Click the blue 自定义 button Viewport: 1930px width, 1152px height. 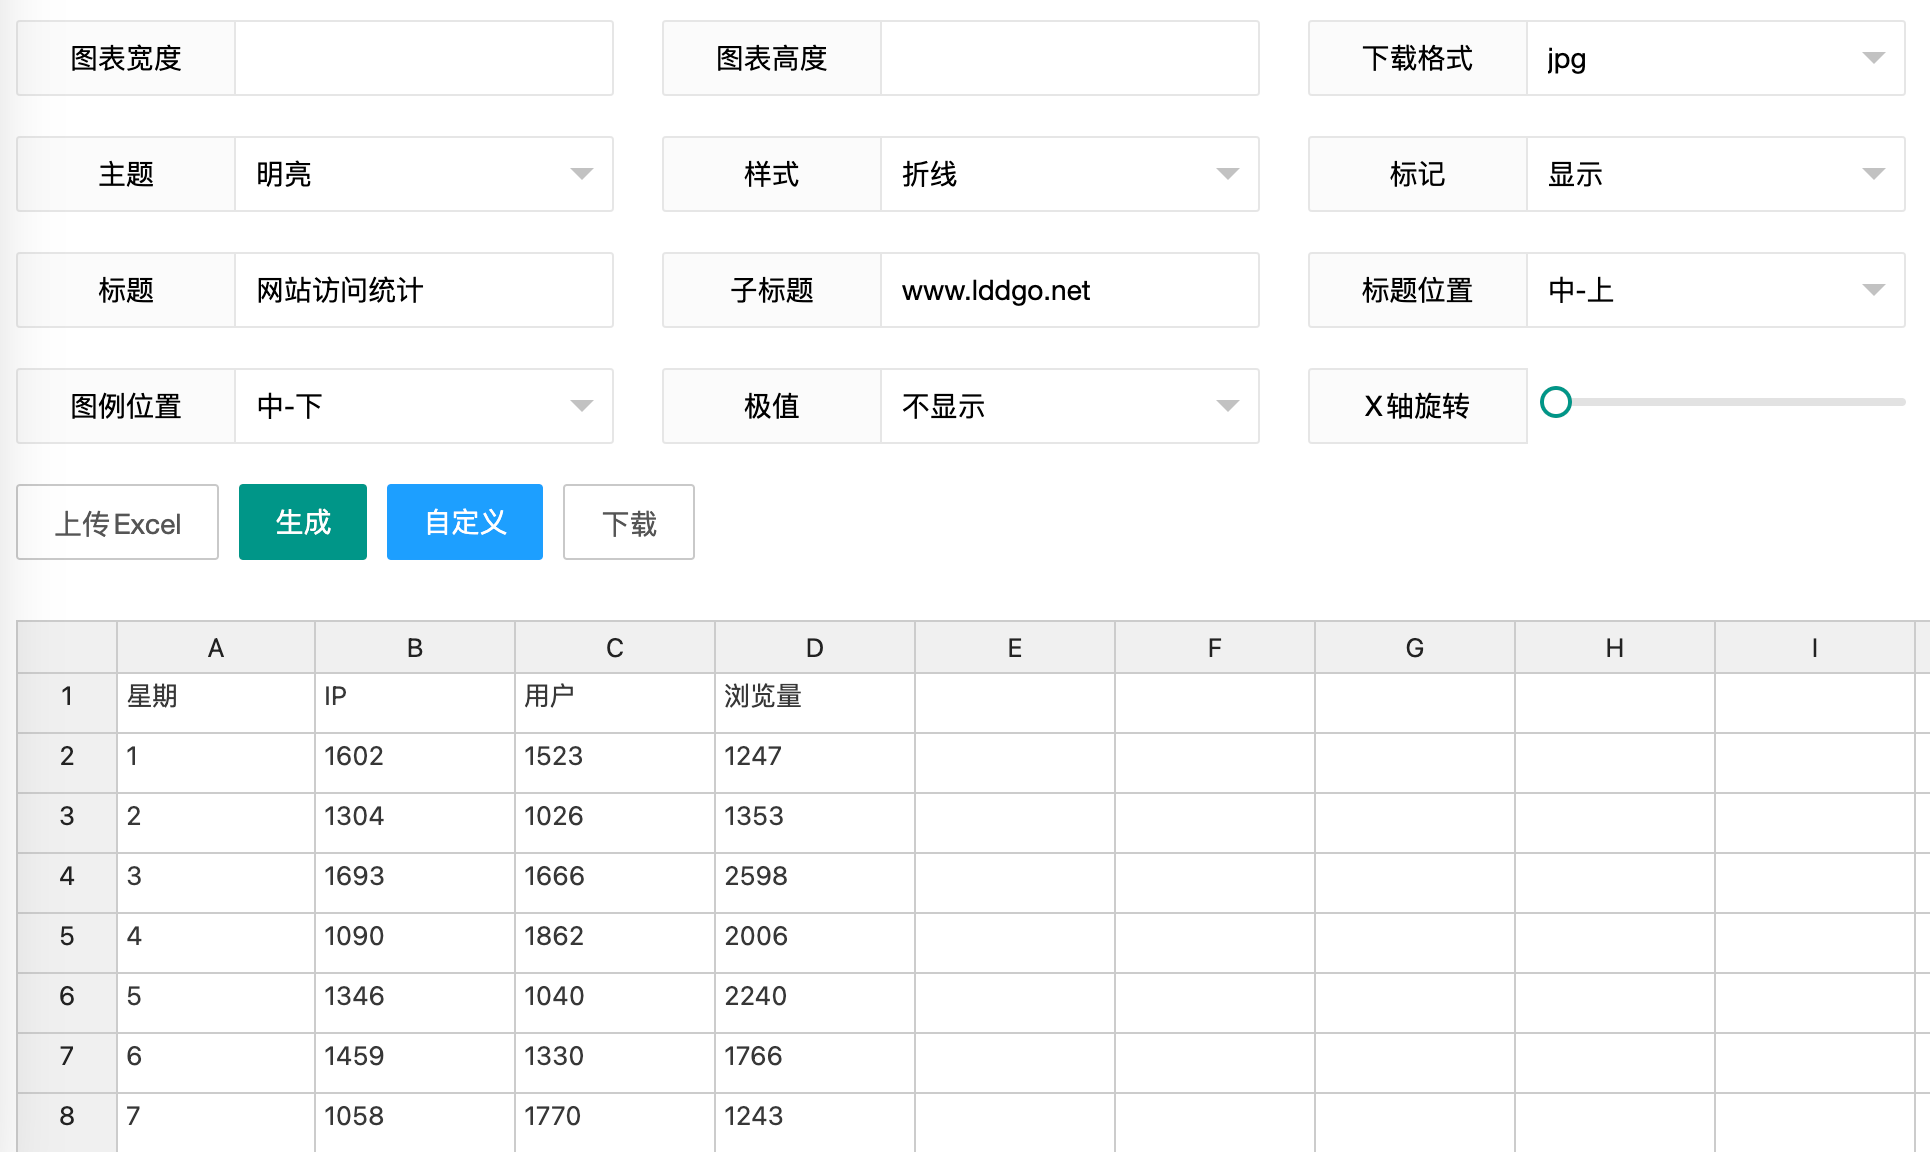(464, 522)
